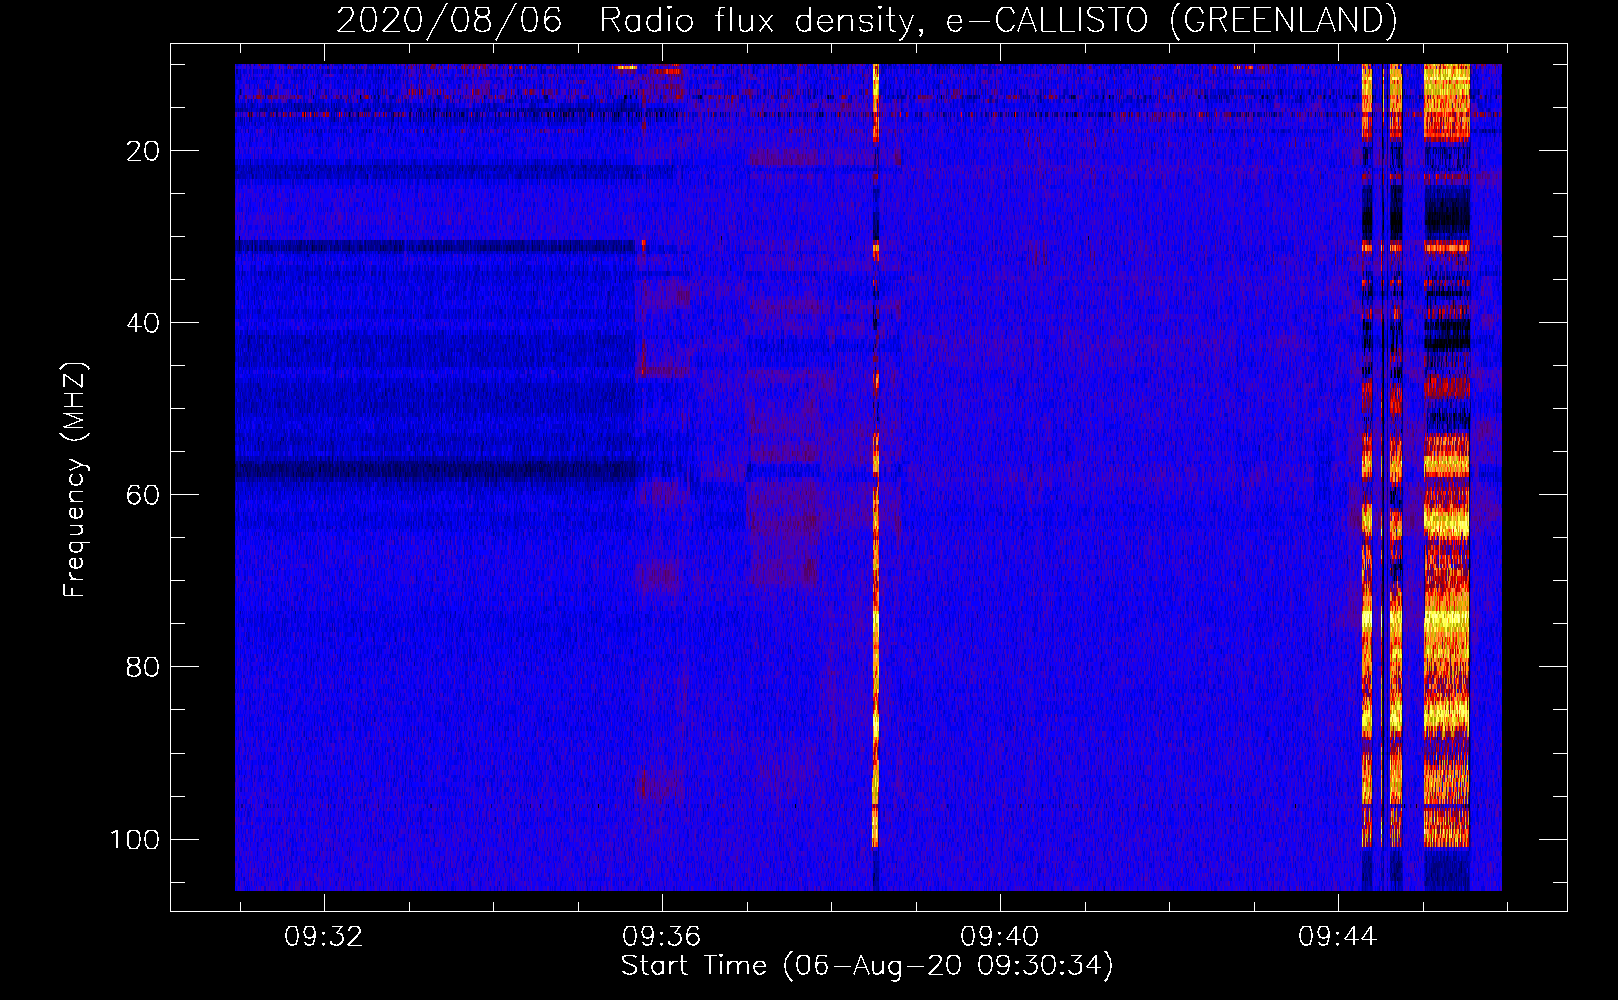The width and height of the screenshot is (1618, 1000).
Task: Click the wide yellow burst band after 09:45
Action: point(1446,455)
